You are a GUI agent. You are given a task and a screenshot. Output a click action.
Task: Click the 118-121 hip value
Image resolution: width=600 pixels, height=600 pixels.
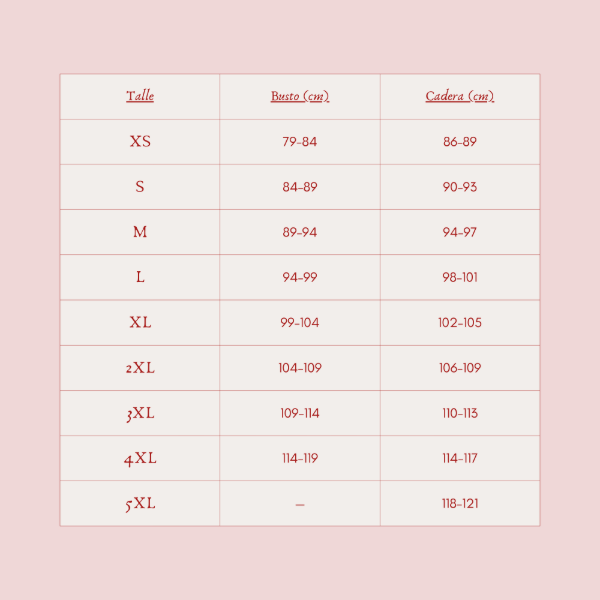[x=460, y=504]
